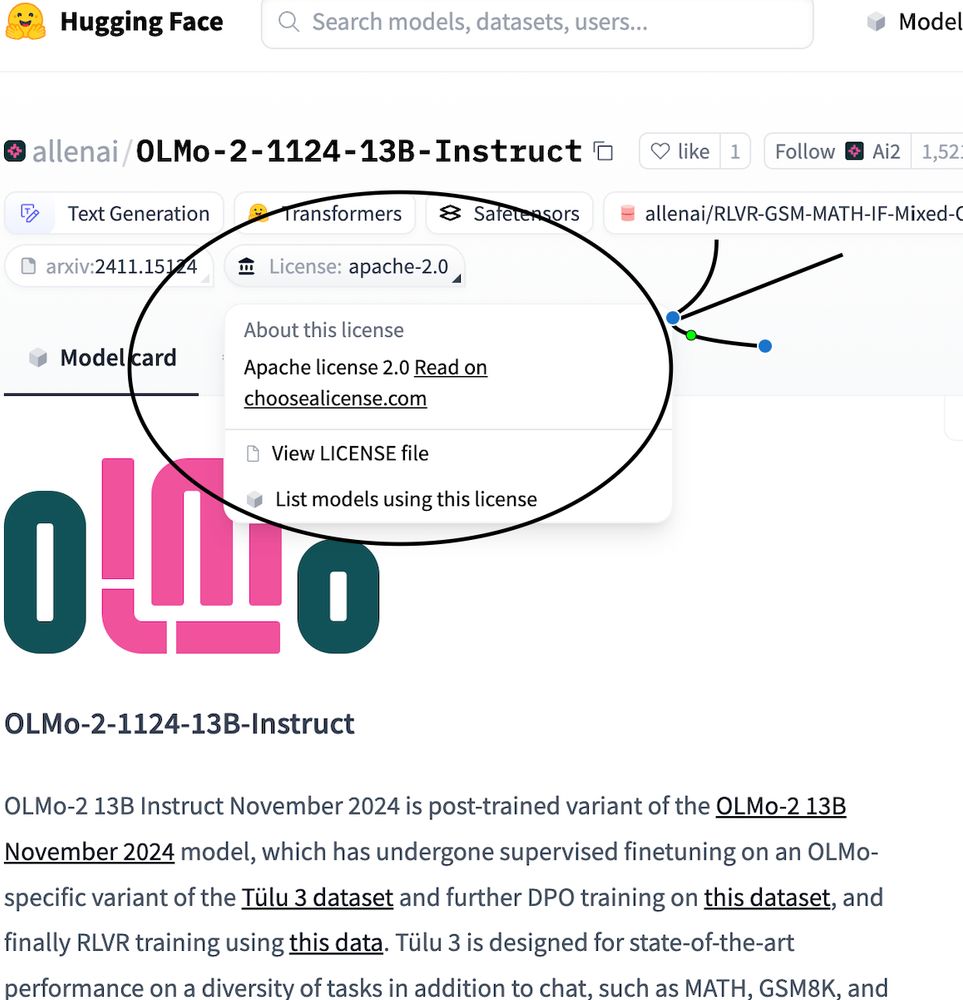Click the 'Apache license 2.0' text

(327, 367)
